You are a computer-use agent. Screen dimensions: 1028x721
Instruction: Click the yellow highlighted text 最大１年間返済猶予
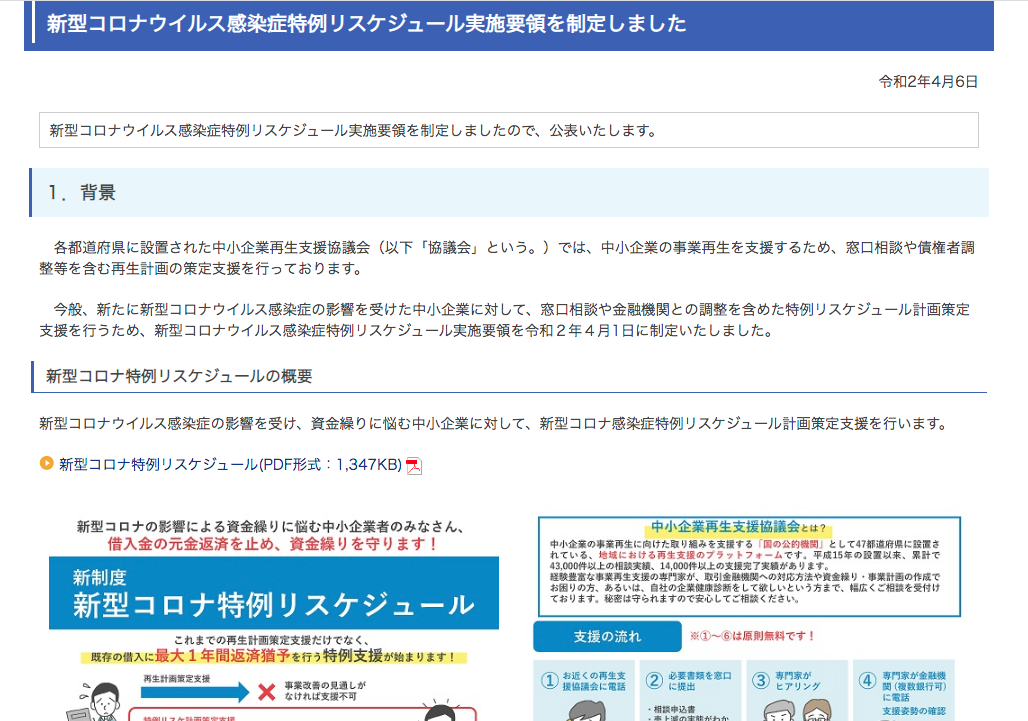222,655
